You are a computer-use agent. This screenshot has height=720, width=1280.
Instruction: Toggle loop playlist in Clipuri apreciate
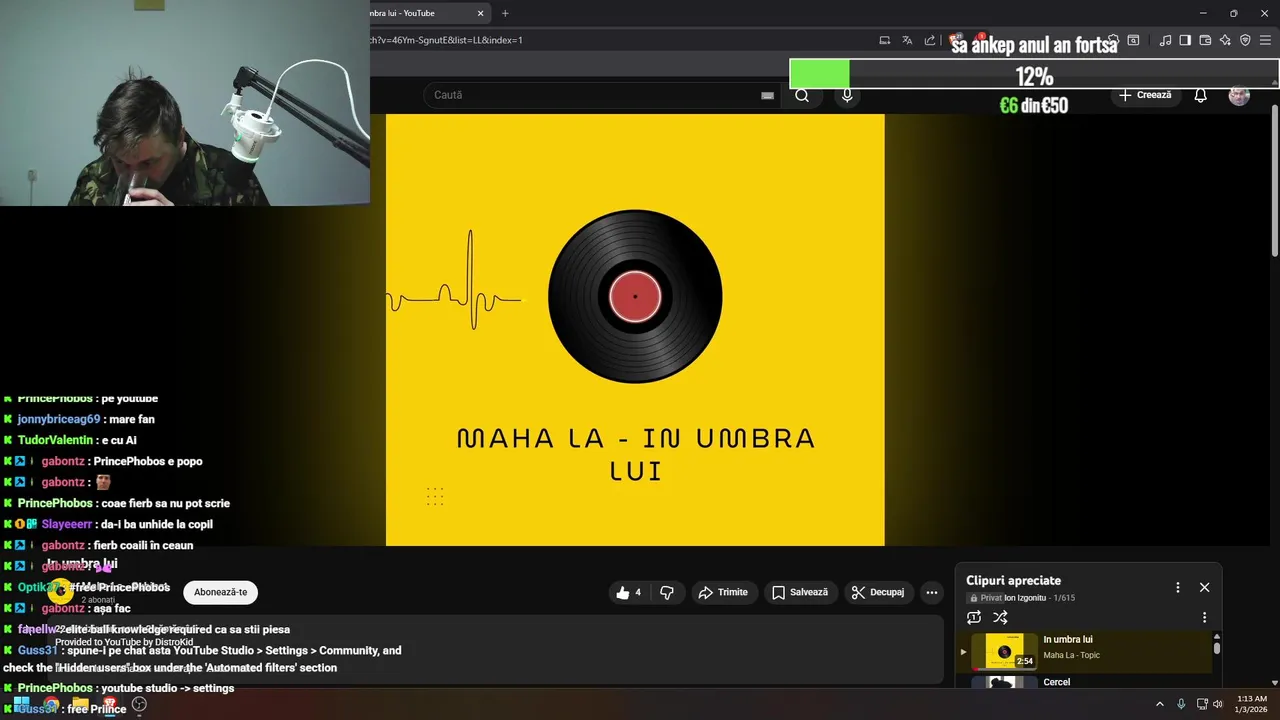tap(974, 617)
